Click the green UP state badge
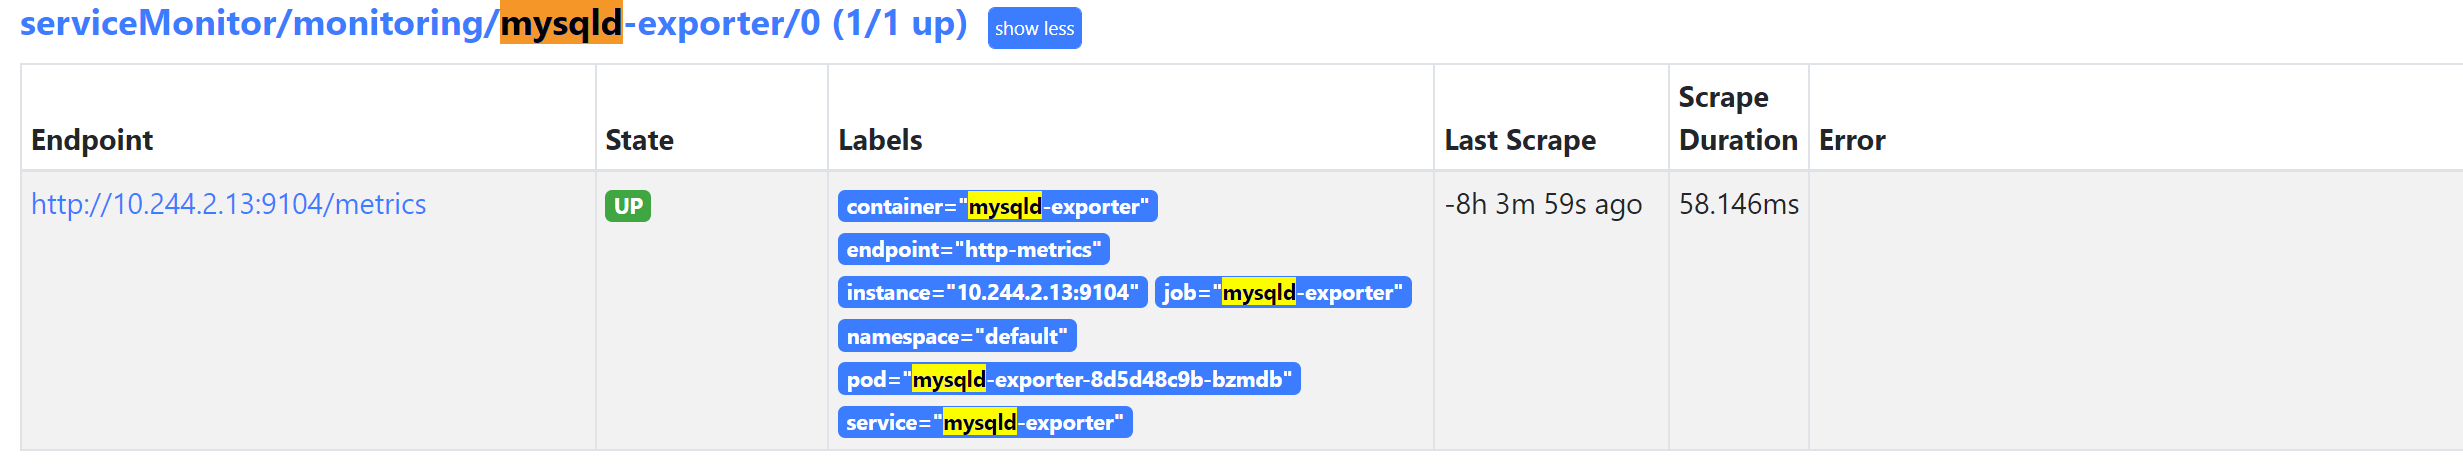 (627, 206)
